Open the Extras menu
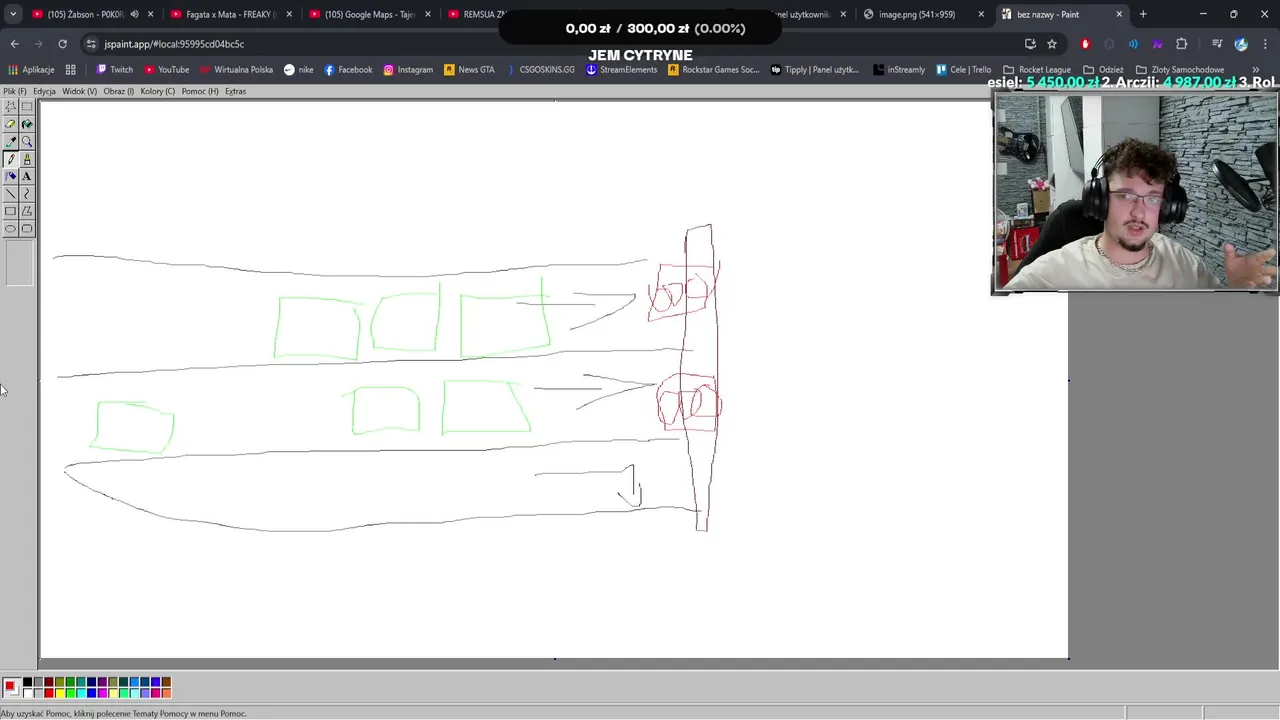The height and width of the screenshot is (720, 1280). pos(235,91)
